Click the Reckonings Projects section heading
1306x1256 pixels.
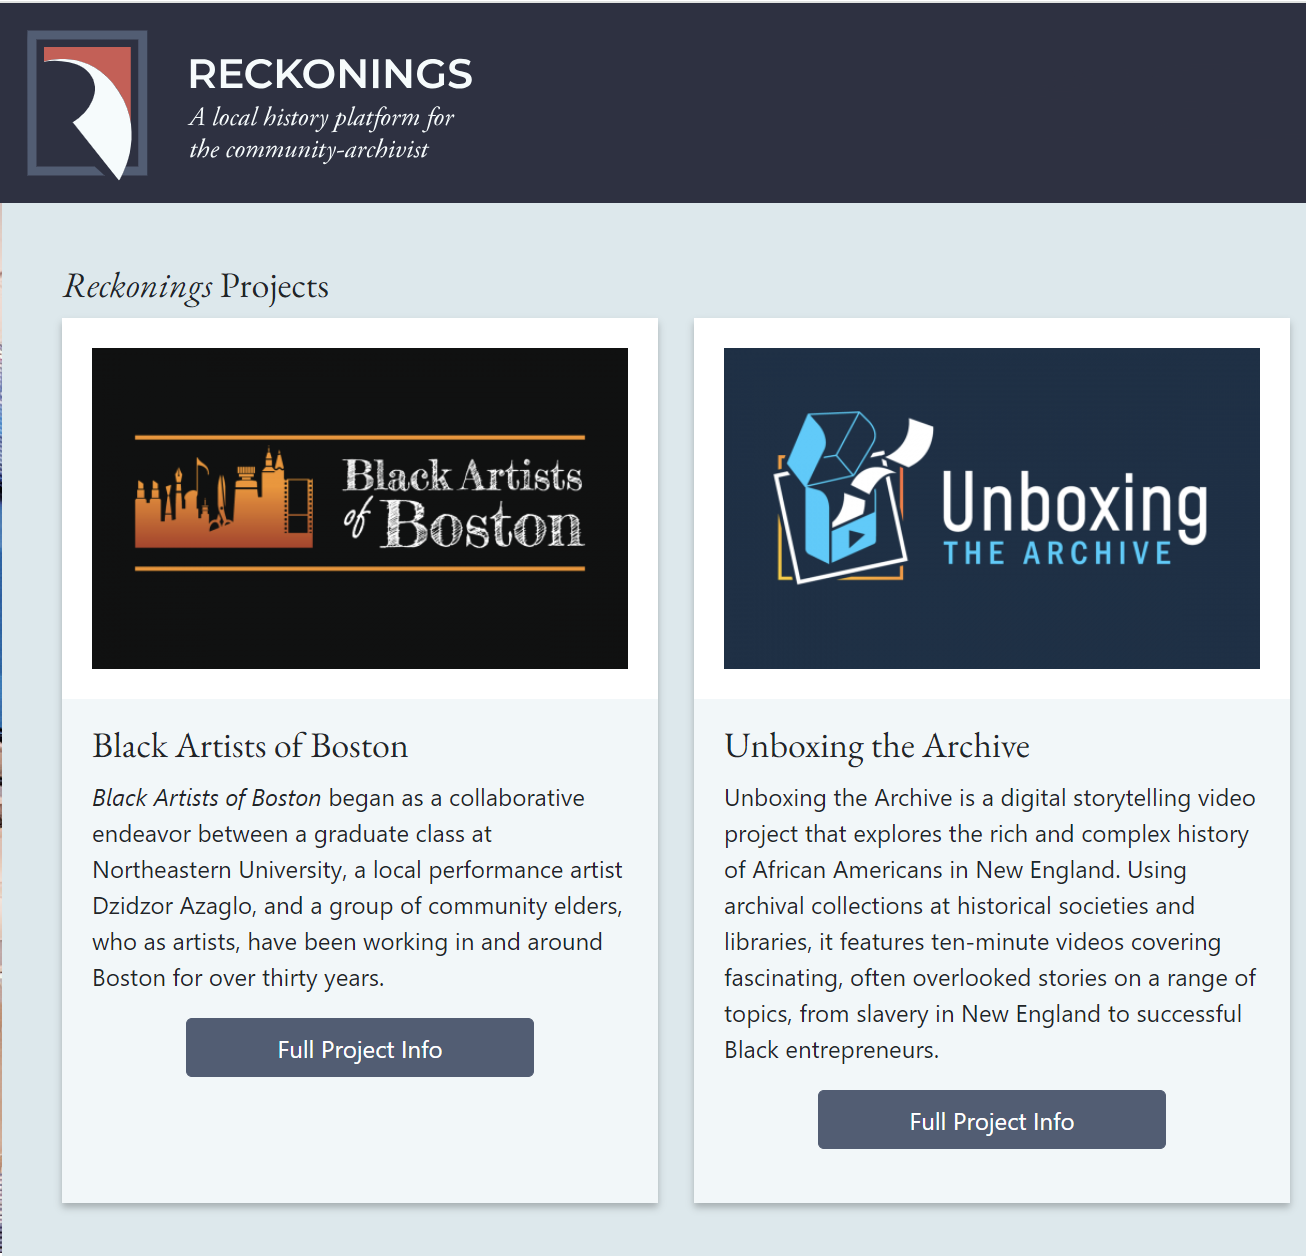point(196,286)
